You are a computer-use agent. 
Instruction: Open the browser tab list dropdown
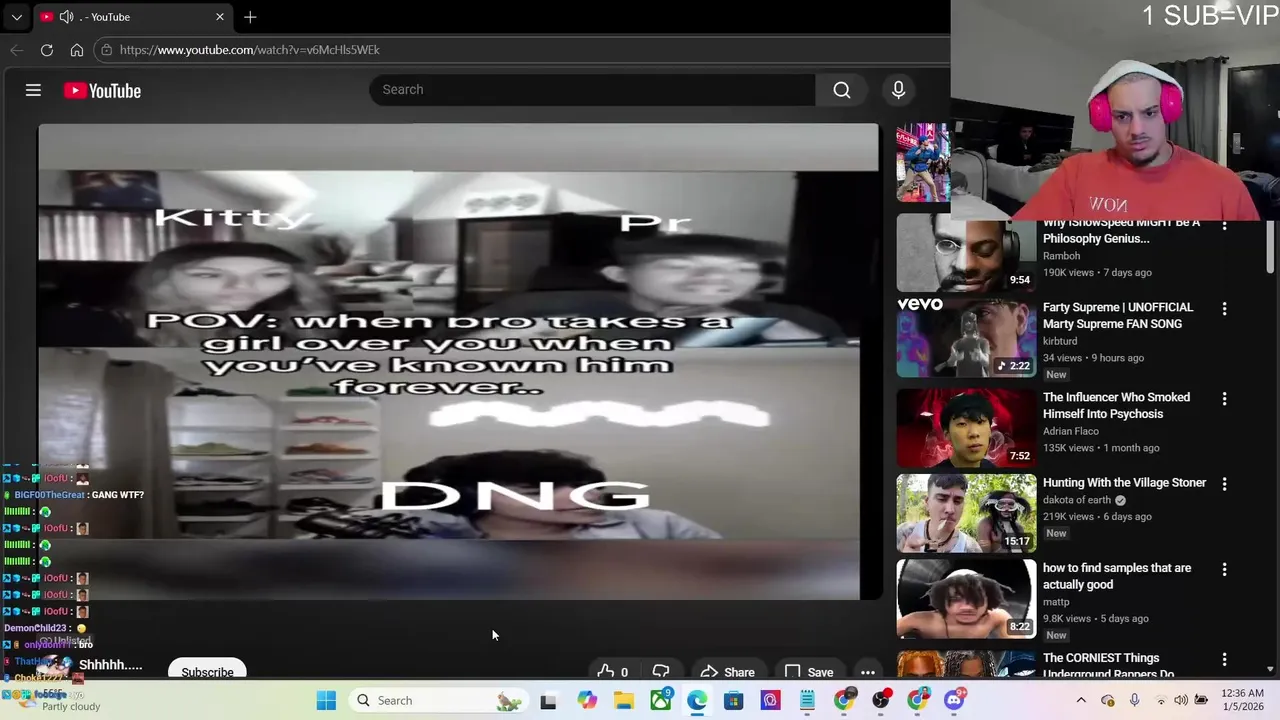[x=16, y=17]
